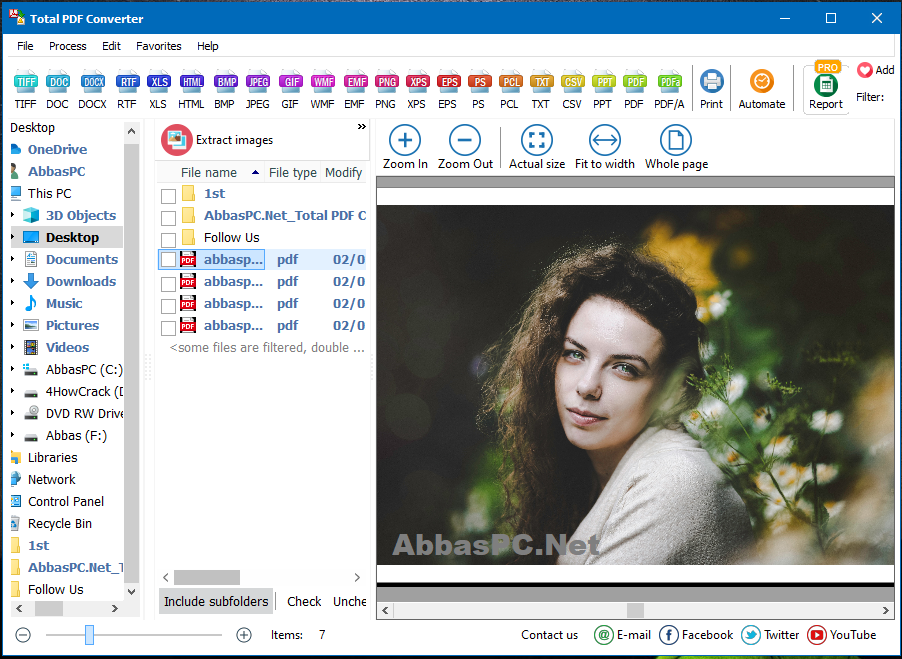Decrease thumbnail size with minus button
The width and height of the screenshot is (902, 659).
[x=23, y=635]
